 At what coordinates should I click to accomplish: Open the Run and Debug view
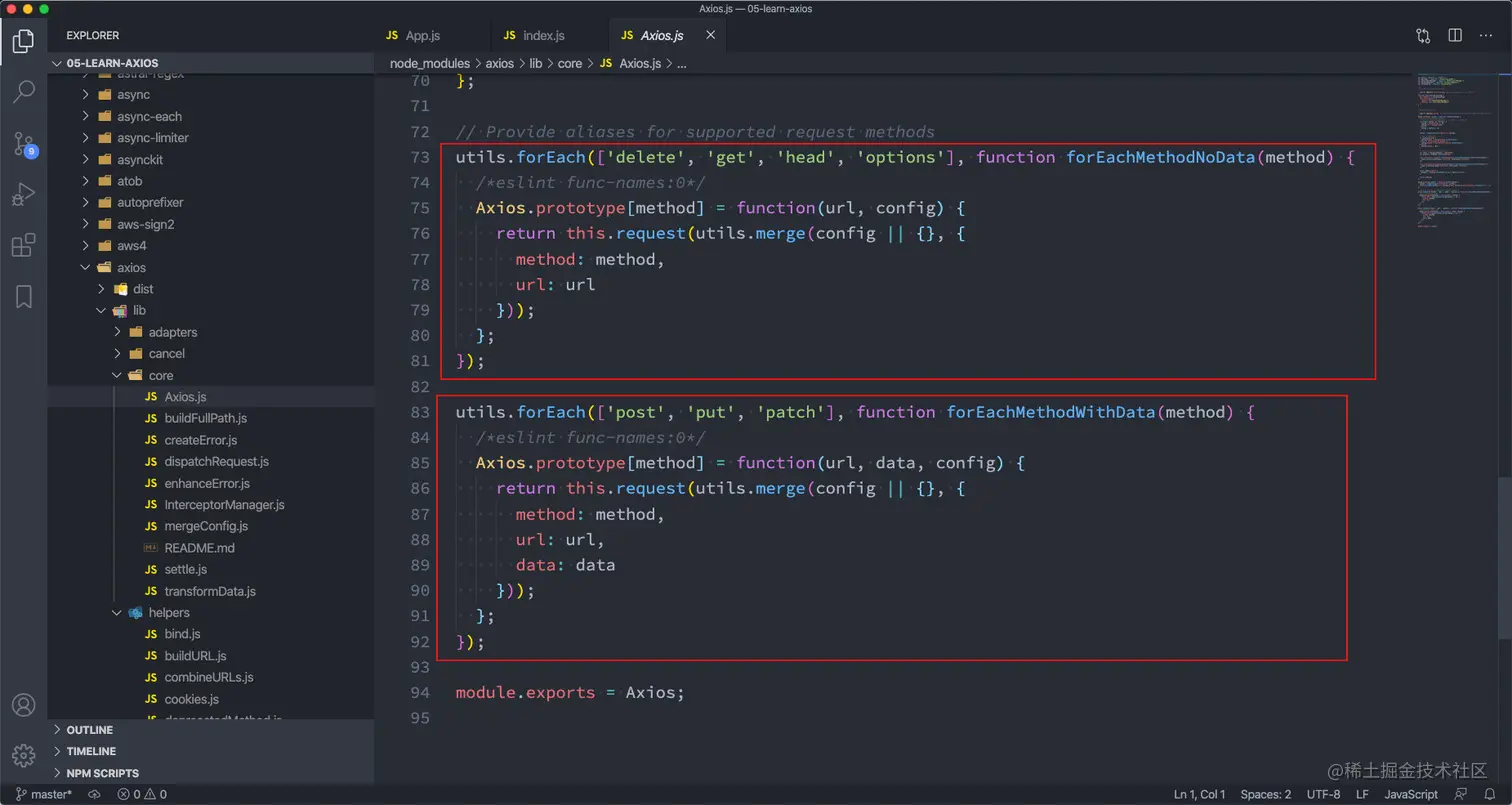(23, 194)
